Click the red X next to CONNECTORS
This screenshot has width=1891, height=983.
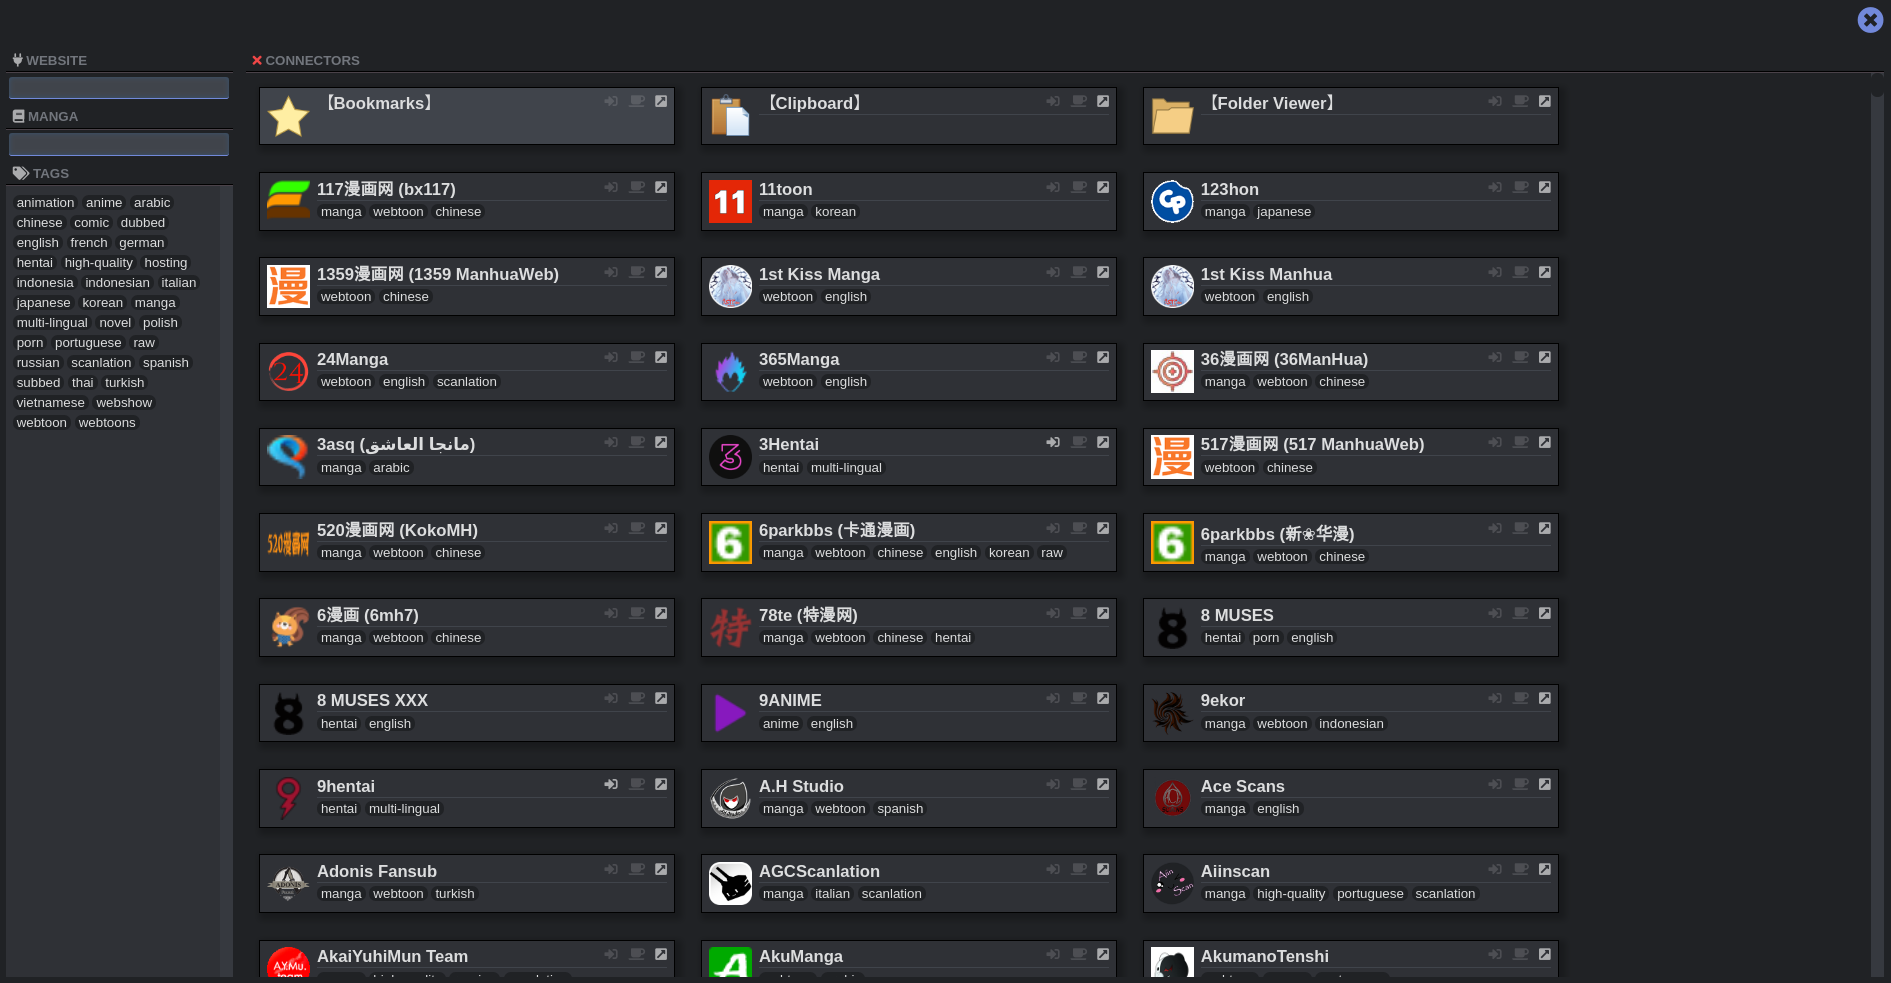point(257,60)
